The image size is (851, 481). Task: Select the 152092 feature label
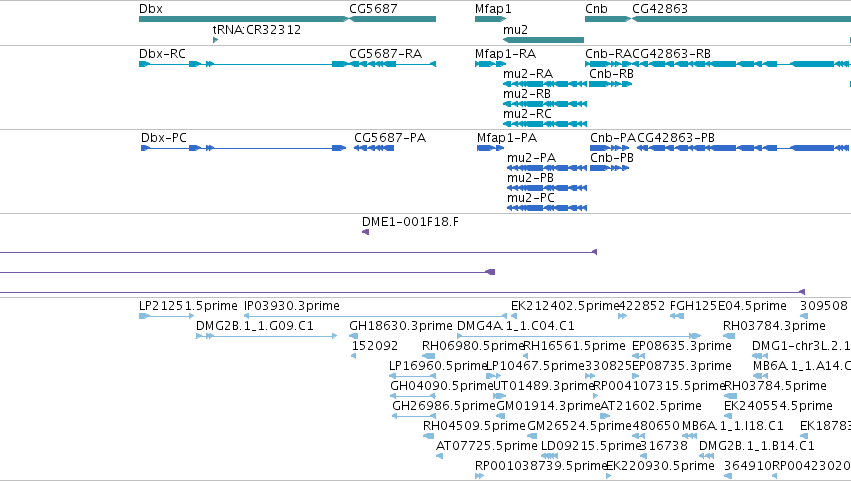coord(375,346)
